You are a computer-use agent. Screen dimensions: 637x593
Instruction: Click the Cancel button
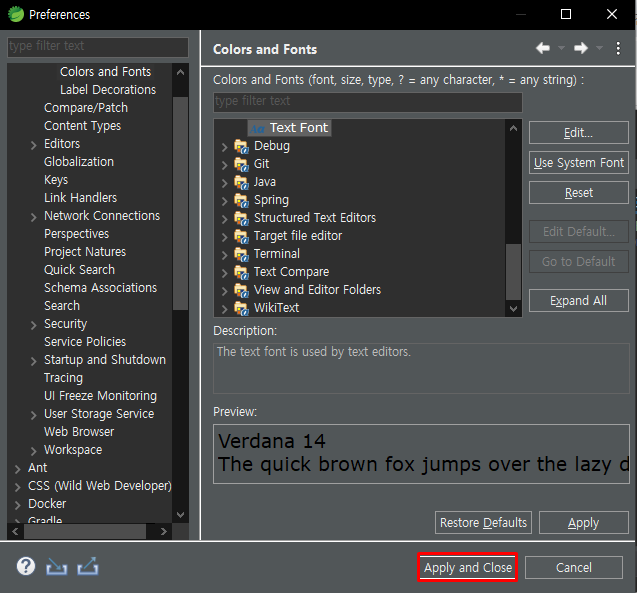574,567
